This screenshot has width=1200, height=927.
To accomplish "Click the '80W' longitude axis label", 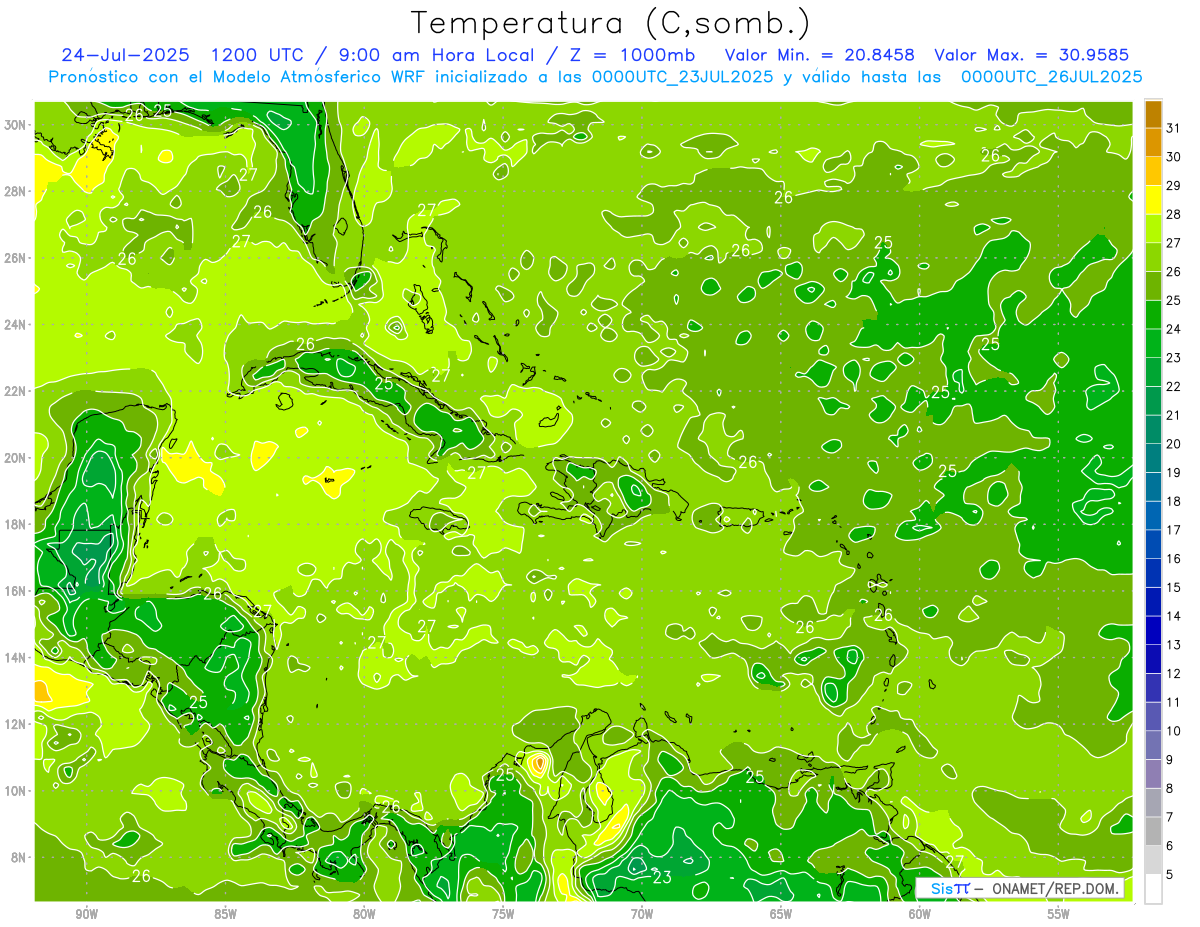I will click(364, 914).
